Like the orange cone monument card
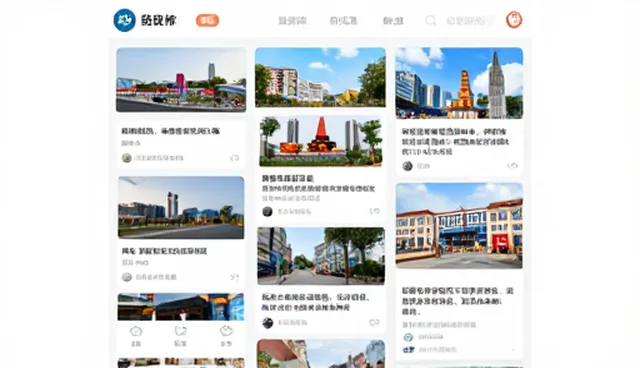Viewport: 640px width, 368px height. [x=374, y=211]
